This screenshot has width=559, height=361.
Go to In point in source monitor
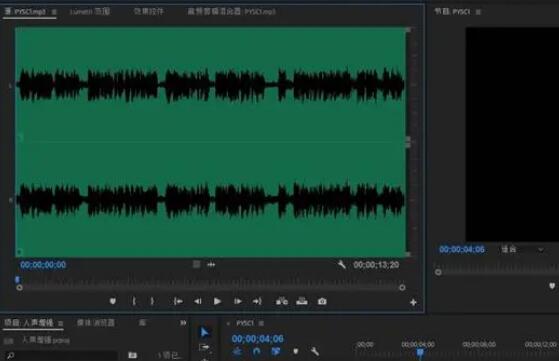(x=178, y=301)
